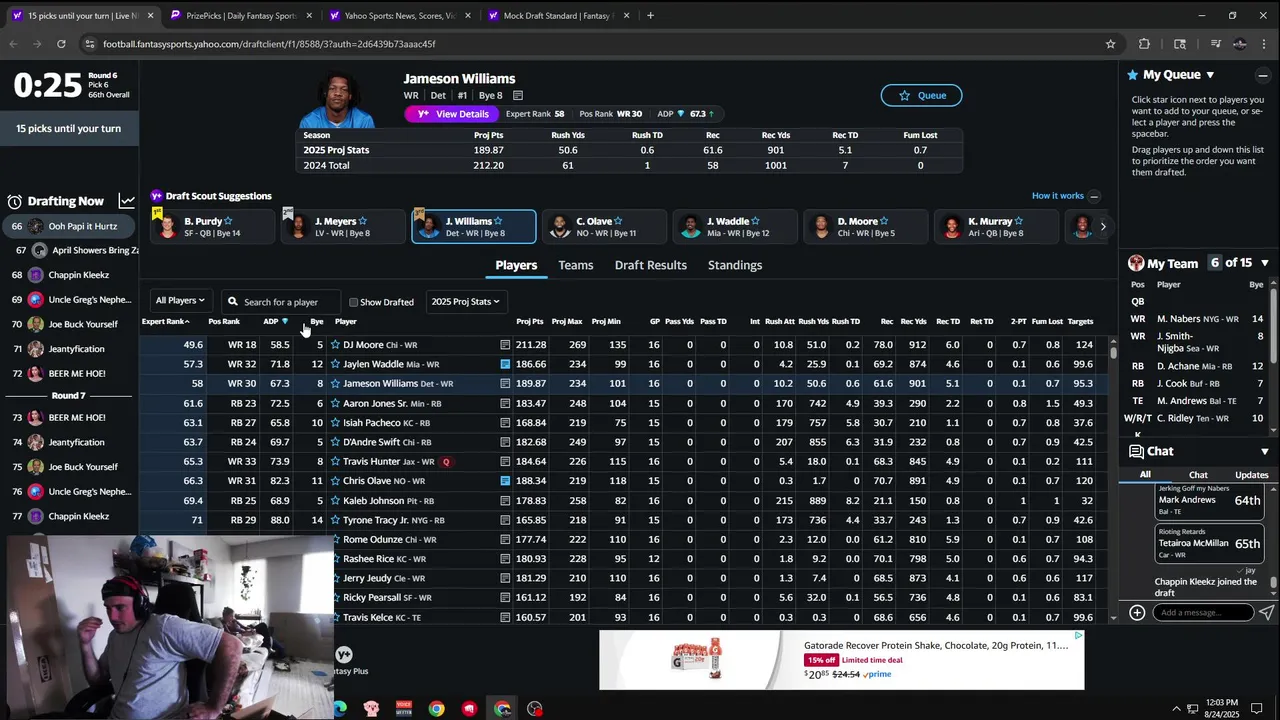Switch to the Teams tab
Viewport: 1280px width, 720px height.
coord(576,265)
